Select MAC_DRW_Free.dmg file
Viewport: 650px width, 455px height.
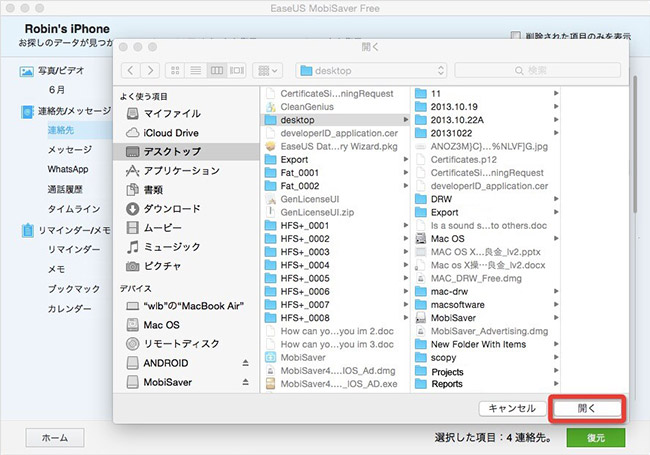pos(486,278)
